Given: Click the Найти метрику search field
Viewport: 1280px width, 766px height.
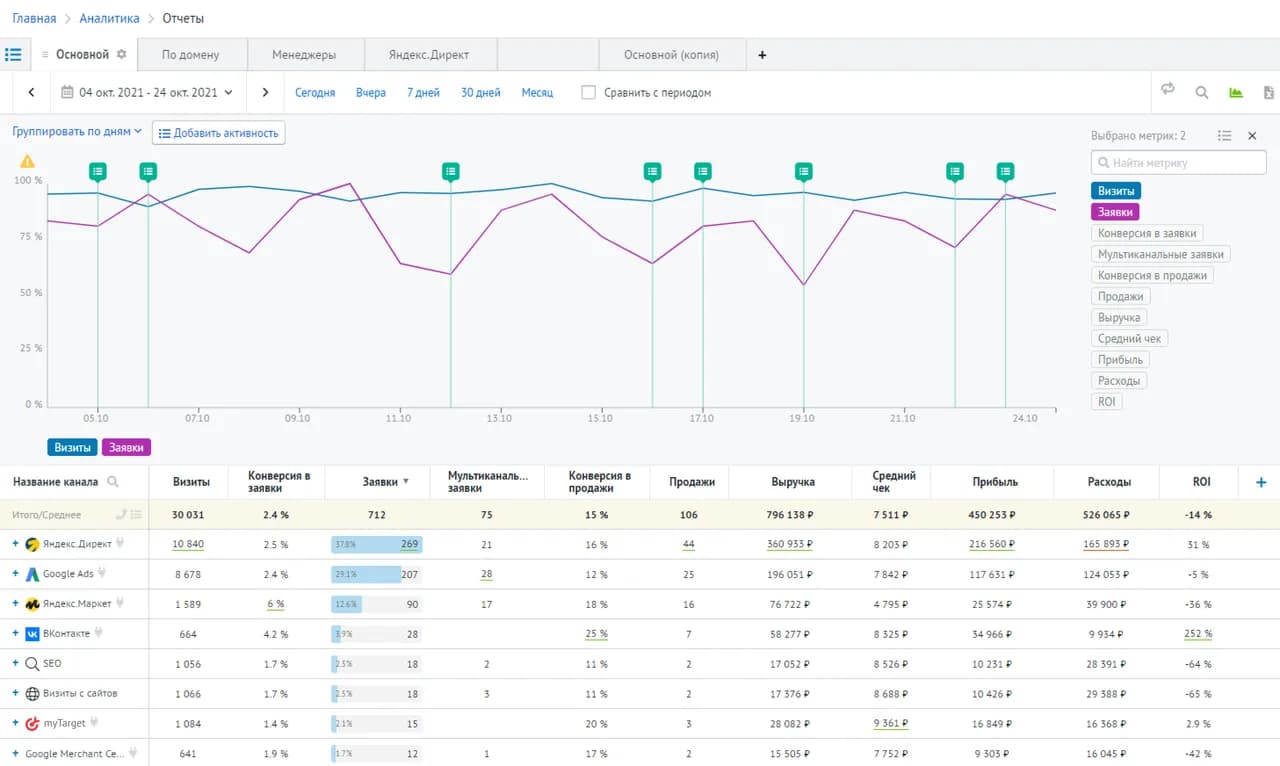Looking at the screenshot, I should click(x=1179, y=162).
